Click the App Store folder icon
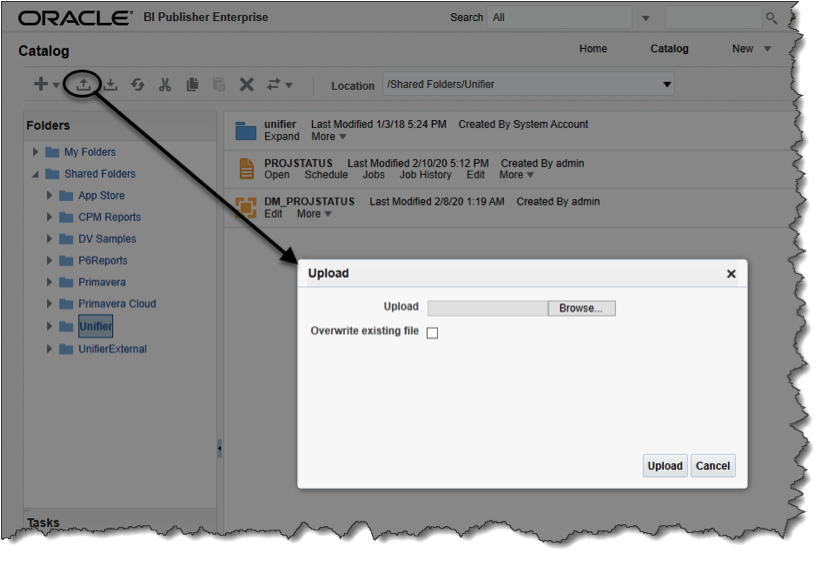 point(66,196)
